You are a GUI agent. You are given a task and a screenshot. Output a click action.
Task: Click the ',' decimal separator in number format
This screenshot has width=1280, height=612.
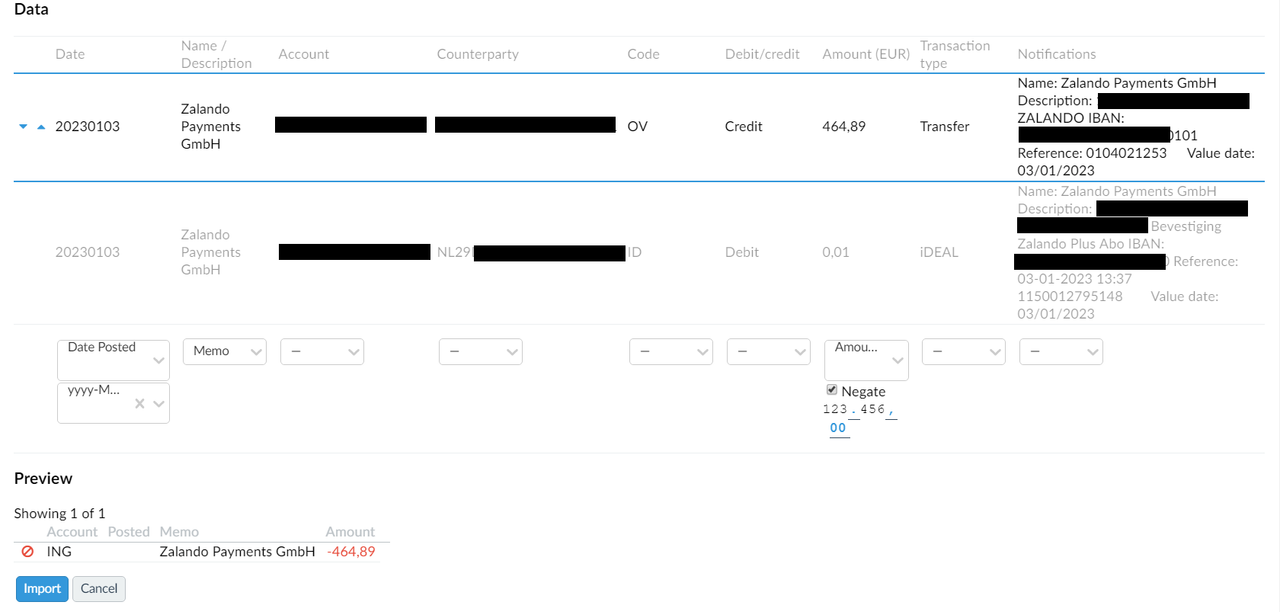click(892, 409)
